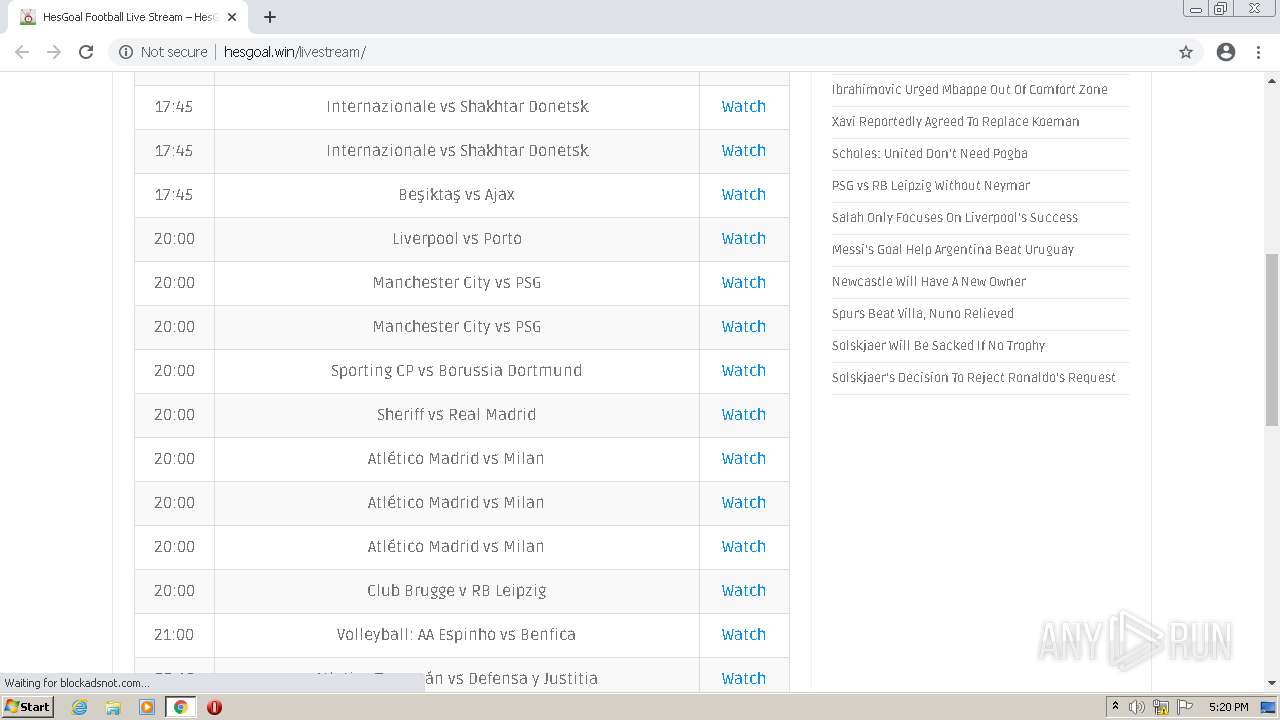This screenshot has width=1280, height=720.
Task: Click the Club Brugge v RB Leipzig match name
Action: [456, 591]
